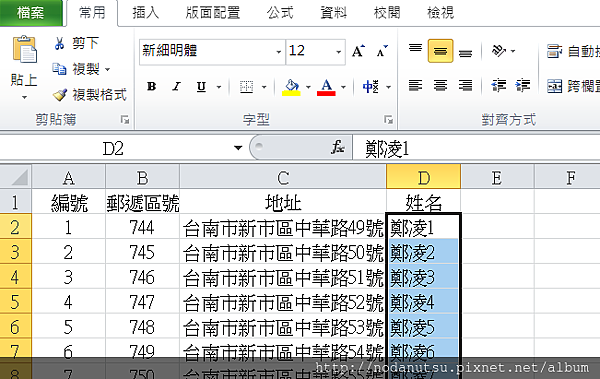Open the font size dropdown
Screen dimensions: 600x379
339,52
